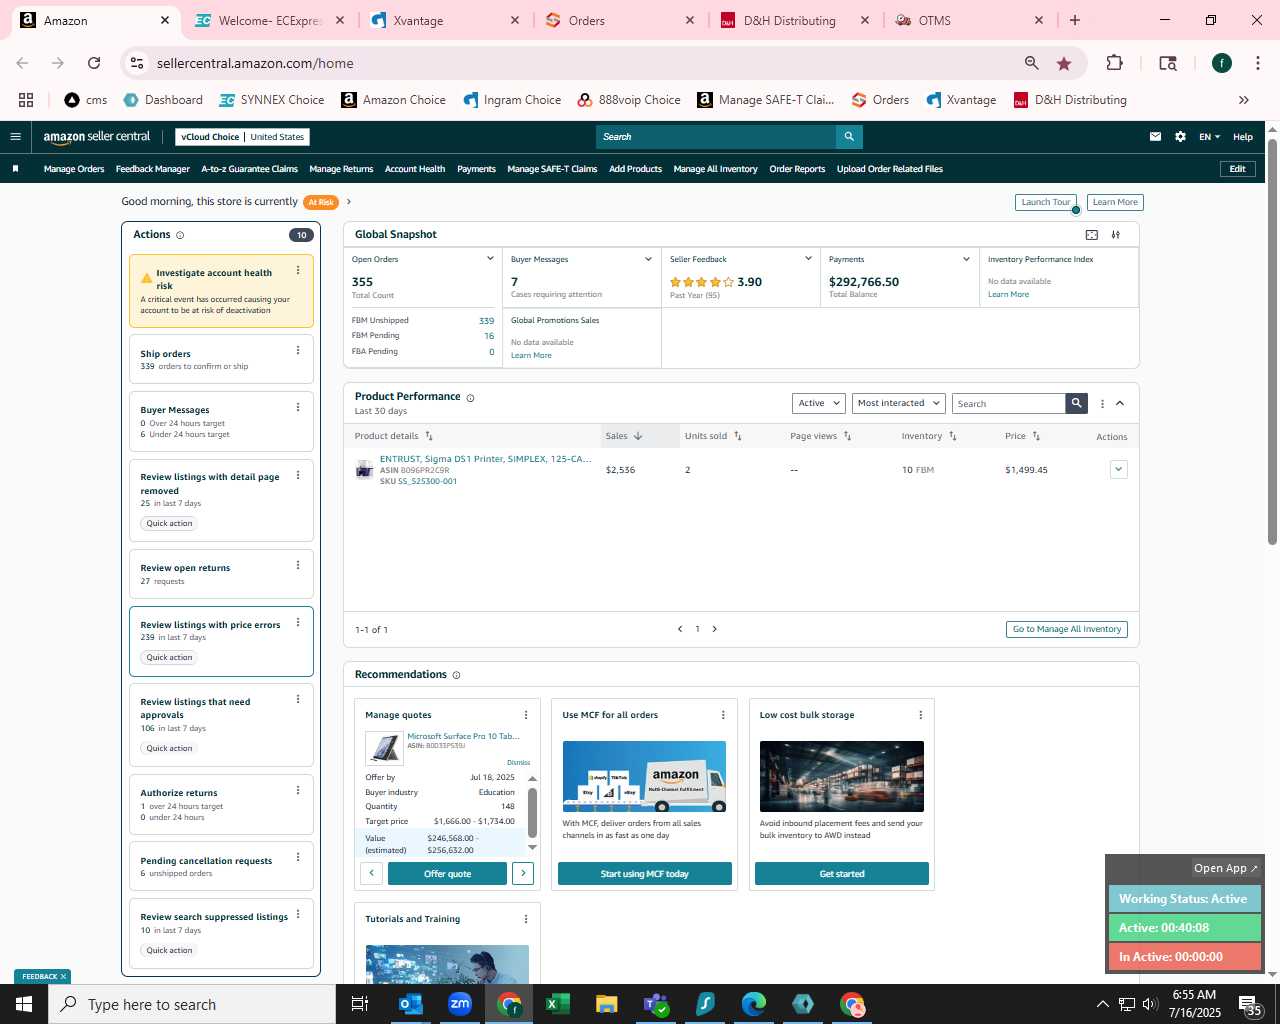The height and width of the screenshot is (1024, 1280).
Task: Click Open App on the status widget
Action: point(1226,868)
